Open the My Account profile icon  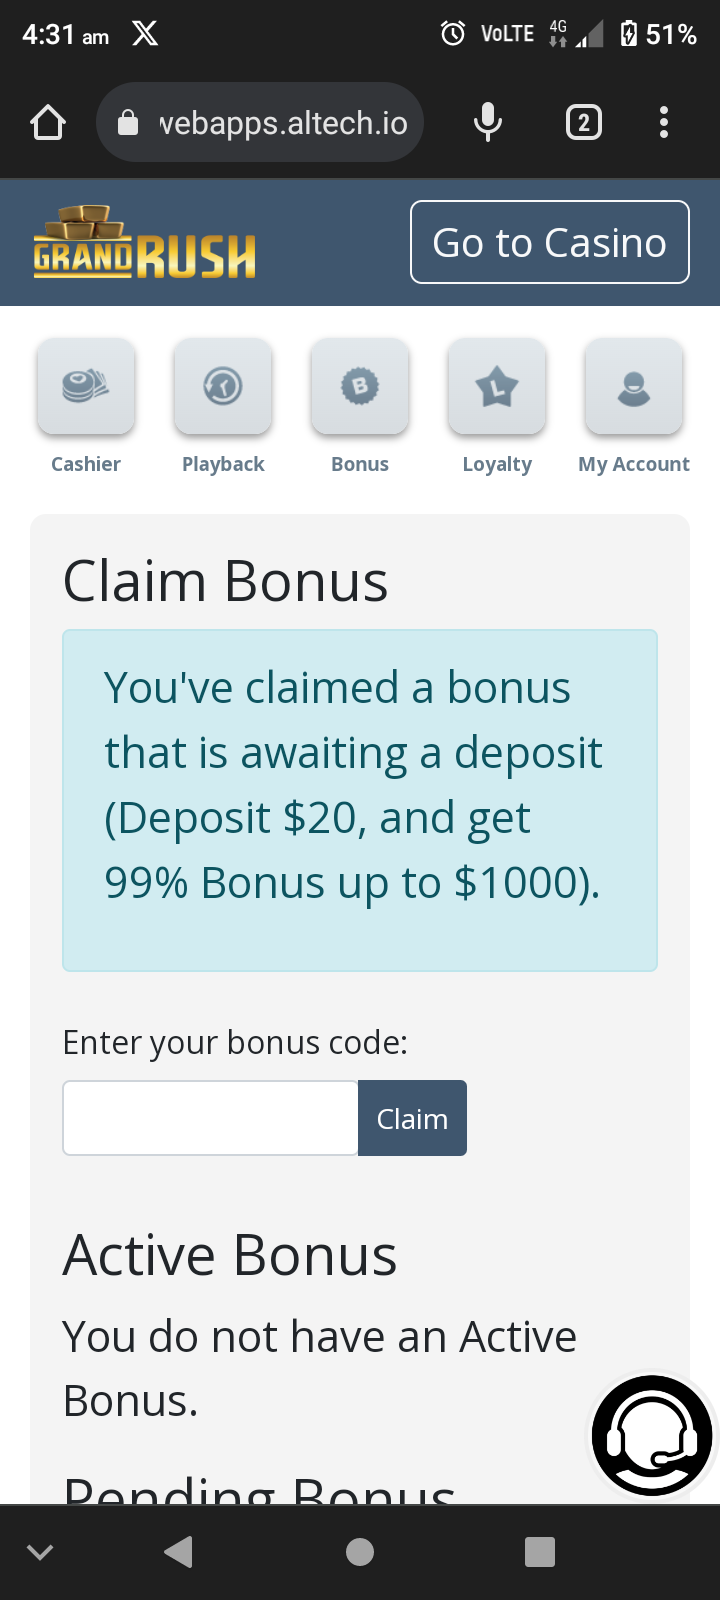click(634, 387)
